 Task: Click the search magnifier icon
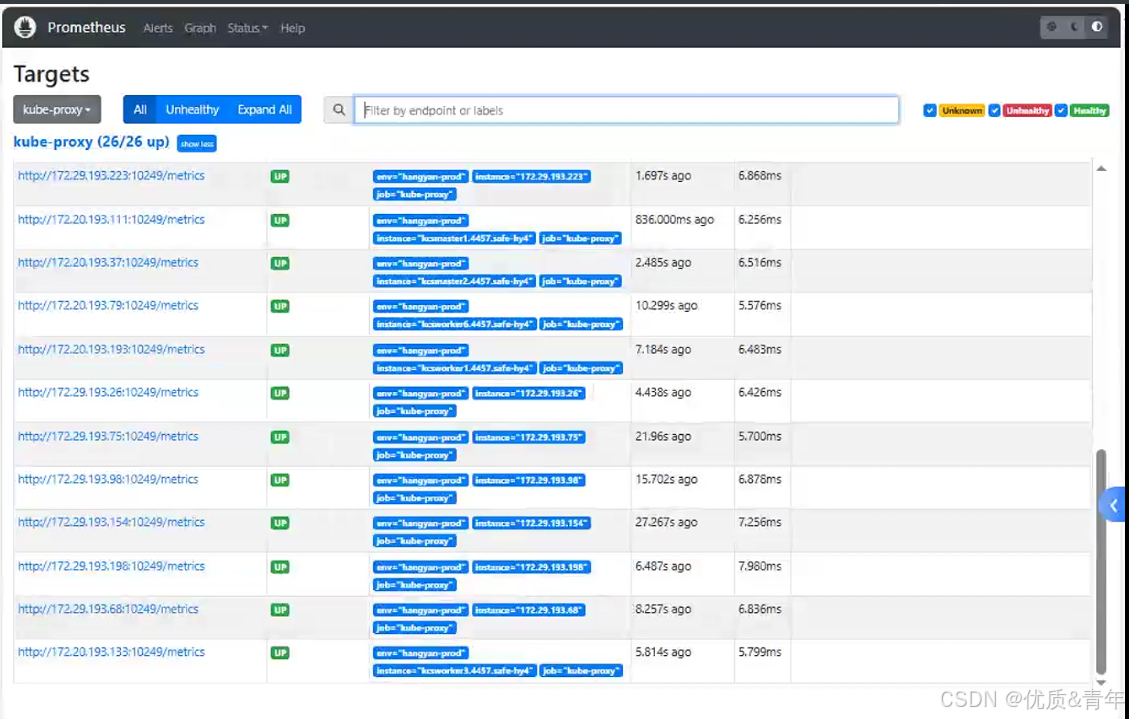point(339,110)
